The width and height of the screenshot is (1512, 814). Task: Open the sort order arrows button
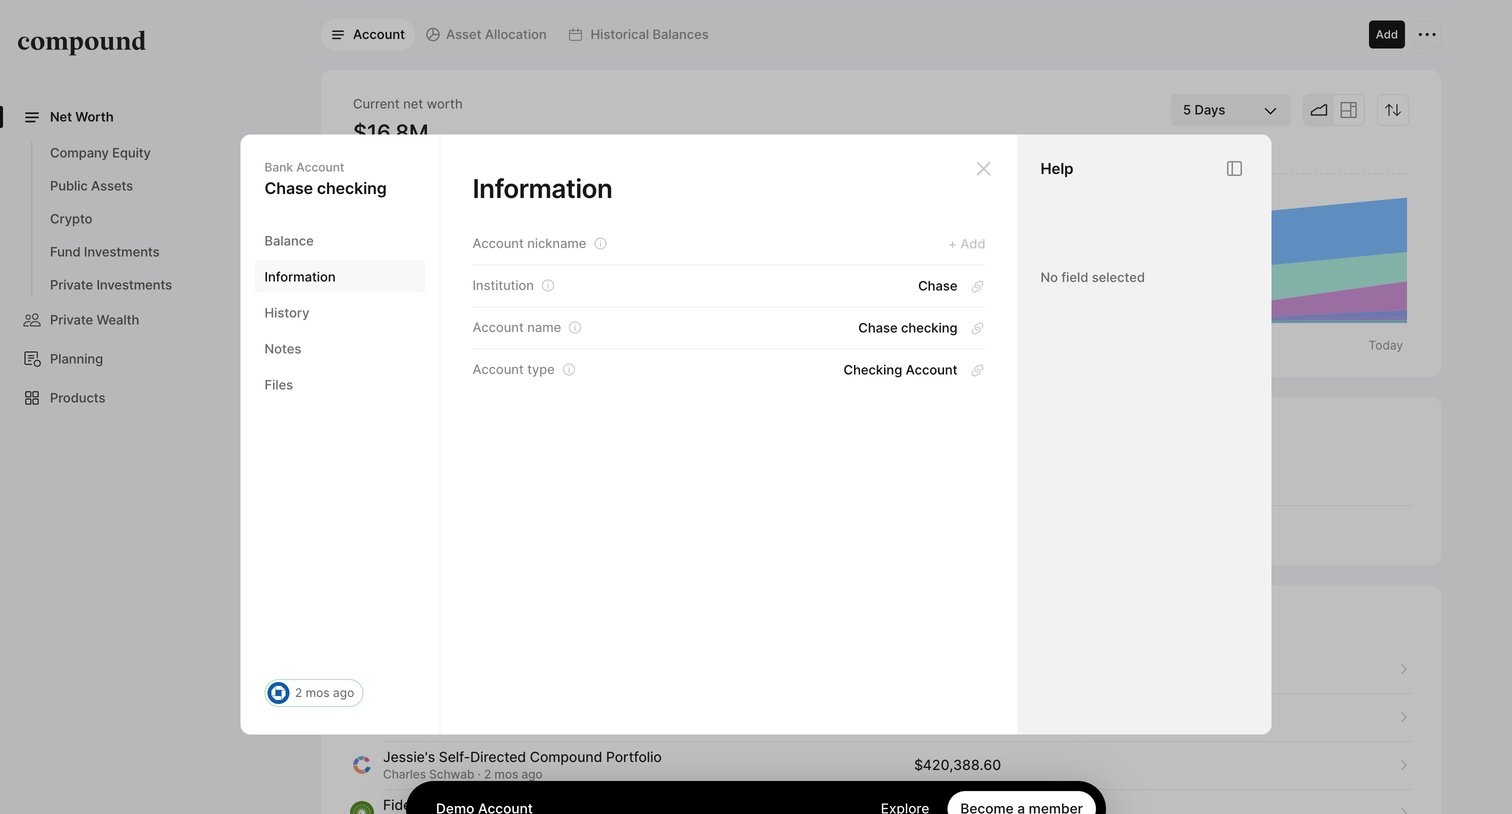[x=1393, y=110]
